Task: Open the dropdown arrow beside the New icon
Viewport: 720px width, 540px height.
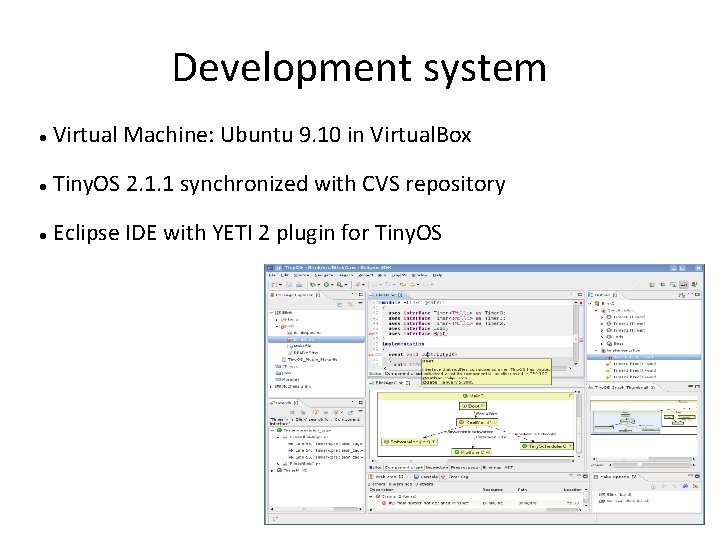Action: pyautogui.click(x=280, y=285)
